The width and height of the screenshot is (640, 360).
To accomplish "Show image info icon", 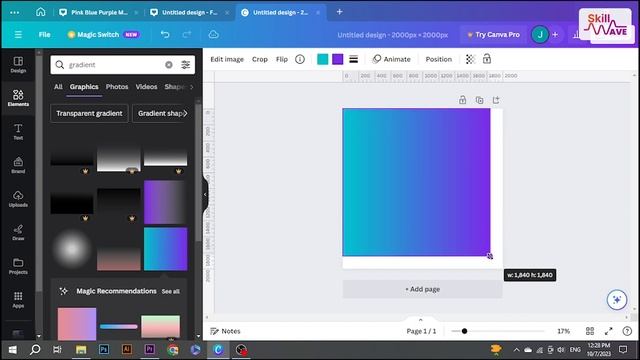I will click(x=300, y=59).
